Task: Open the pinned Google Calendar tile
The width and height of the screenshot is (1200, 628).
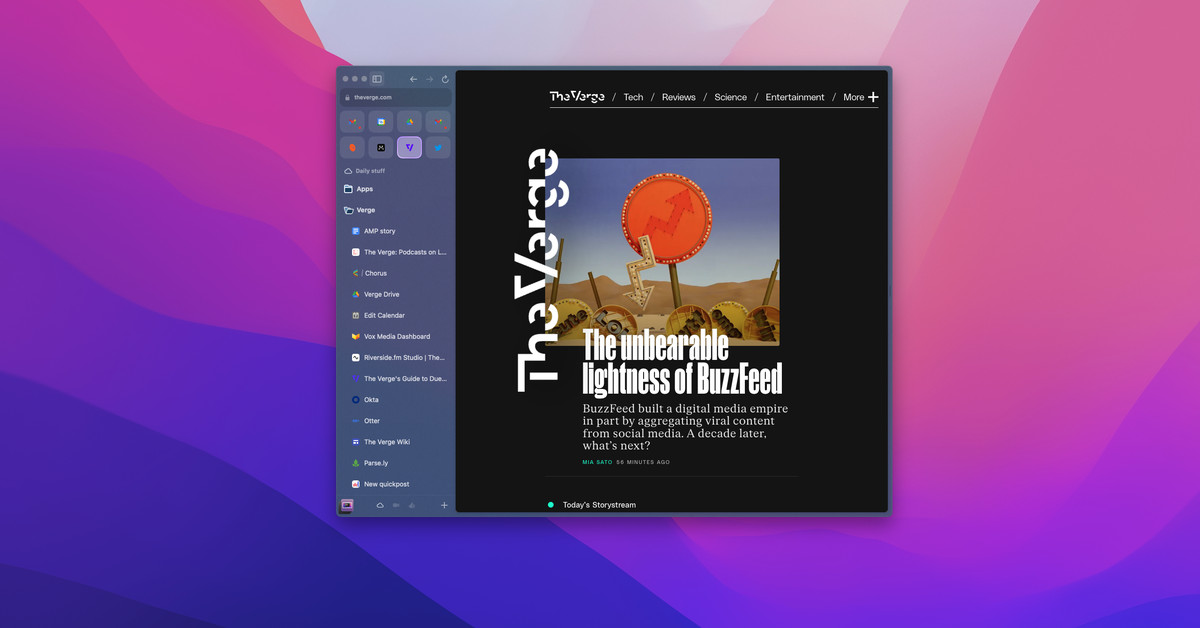Action: click(x=381, y=122)
